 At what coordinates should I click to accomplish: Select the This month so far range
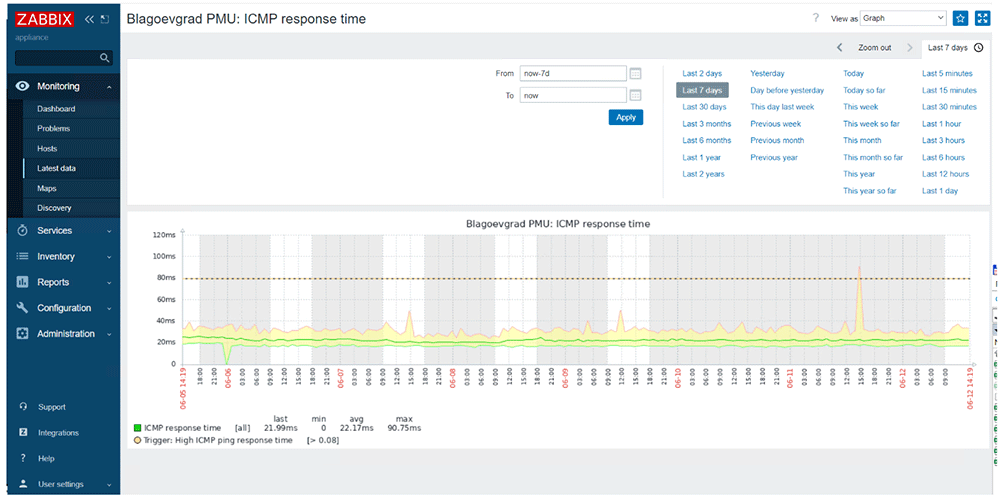873,157
